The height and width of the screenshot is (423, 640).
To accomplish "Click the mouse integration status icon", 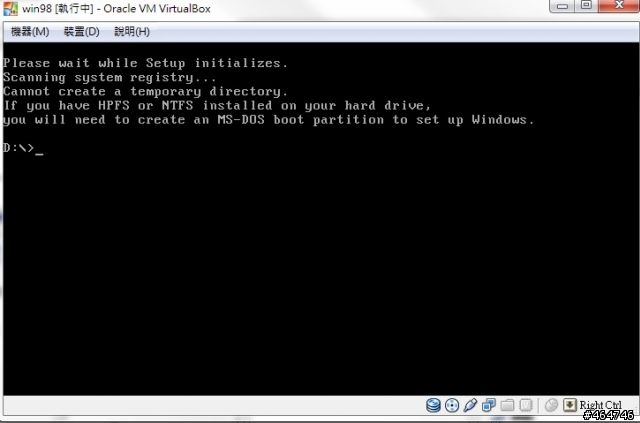I will 551,405.
